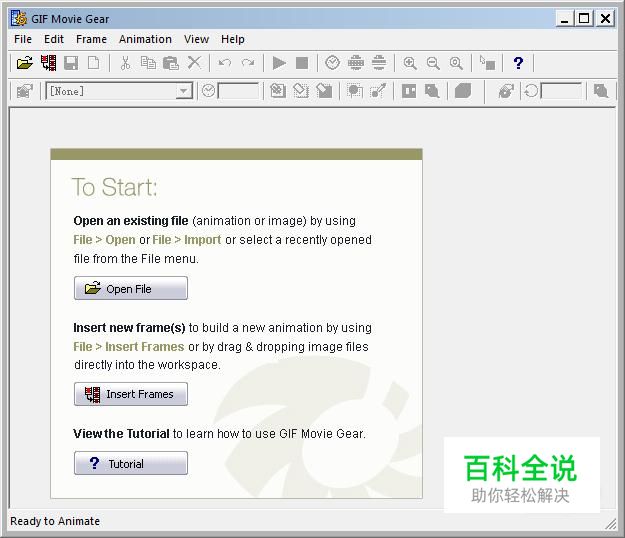The image size is (625, 538).
Task: Maximize the GIF Movie Gear window
Action: click(x=584, y=18)
